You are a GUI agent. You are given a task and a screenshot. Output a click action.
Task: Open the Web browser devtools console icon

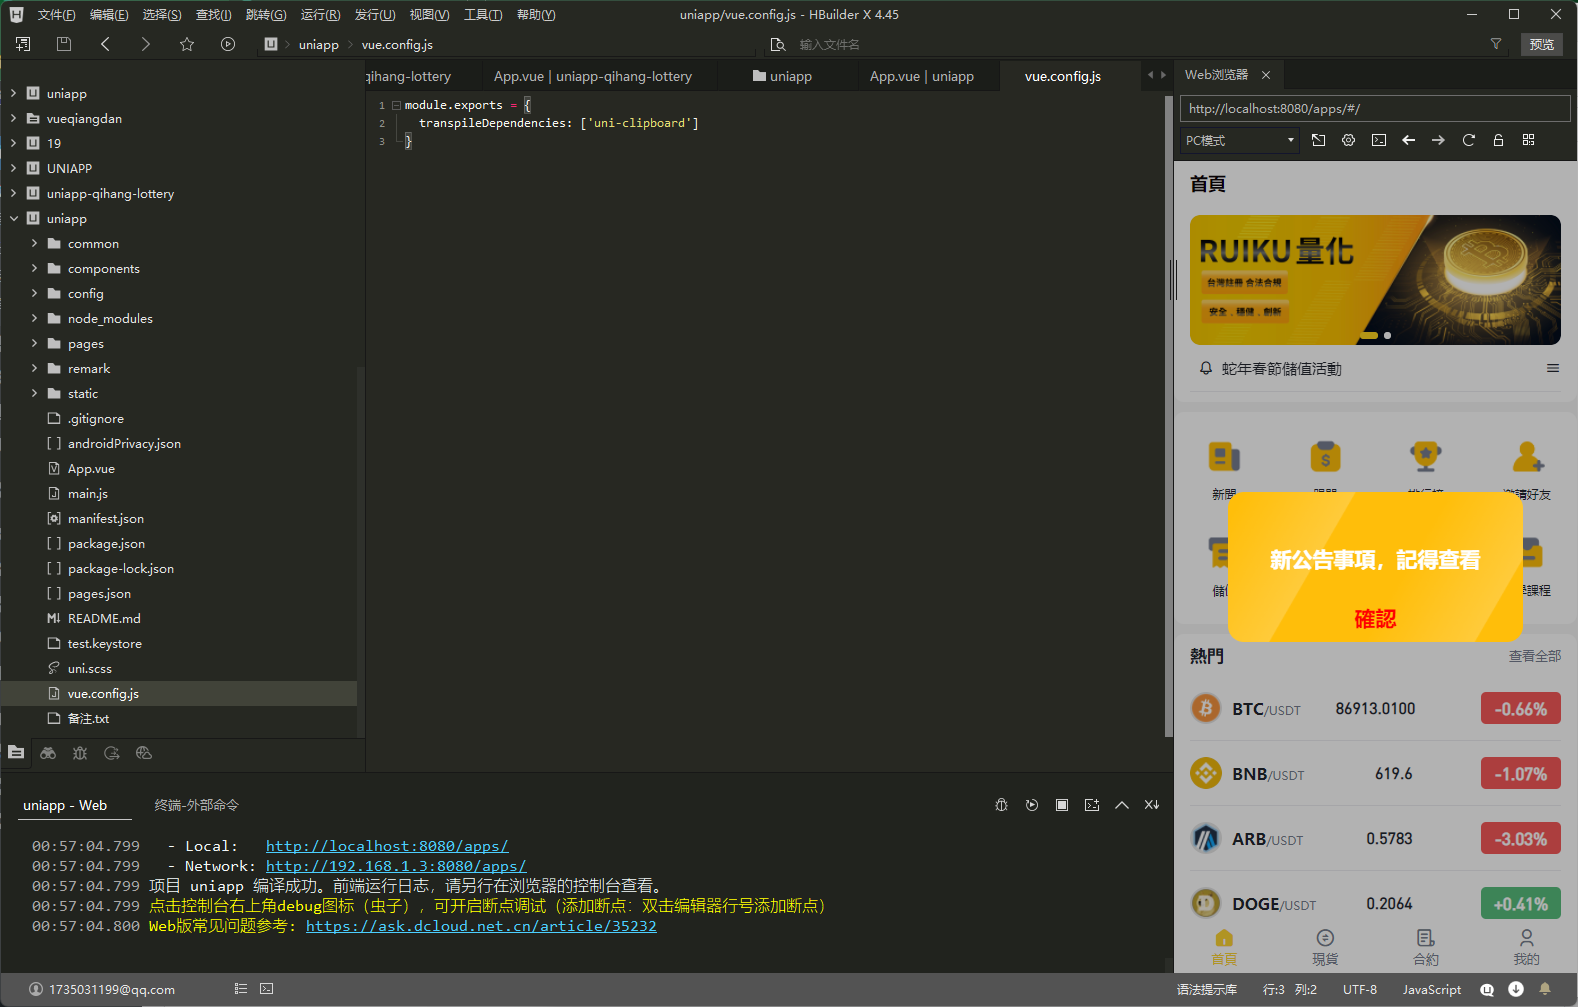click(x=1379, y=140)
